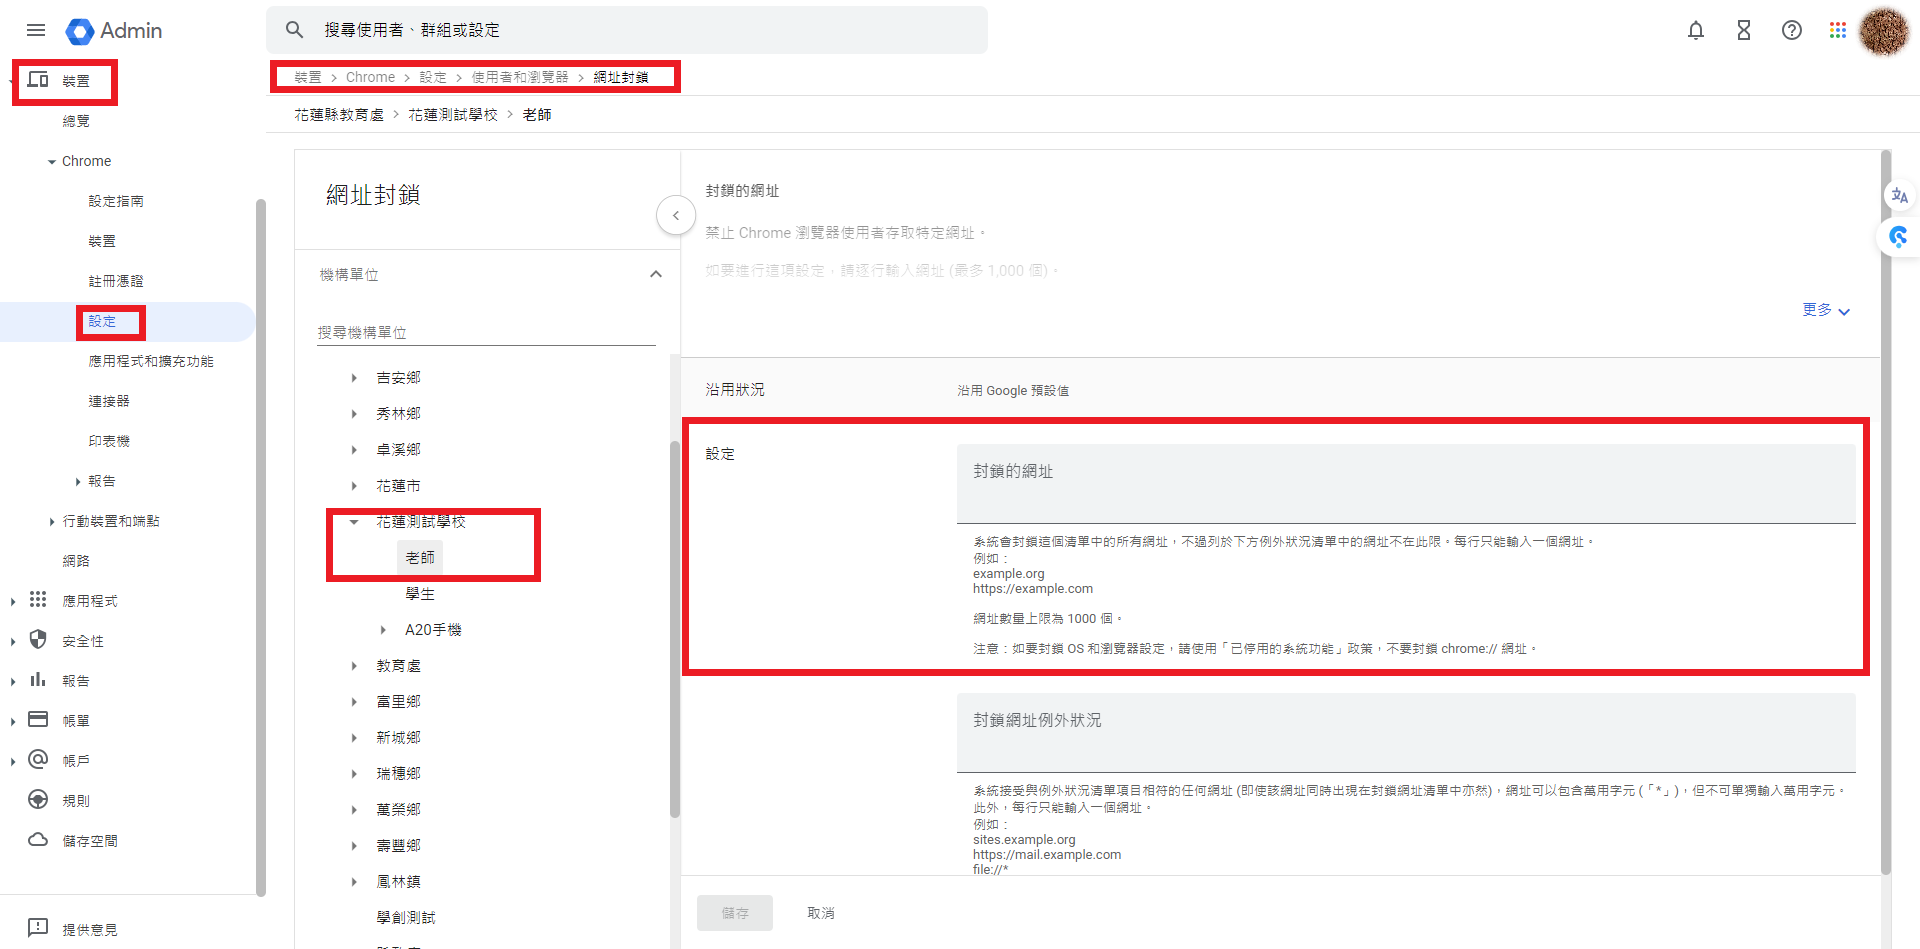Click the 提供意見 feedback icon
This screenshot has height=949, width=1920.
tap(38, 928)
